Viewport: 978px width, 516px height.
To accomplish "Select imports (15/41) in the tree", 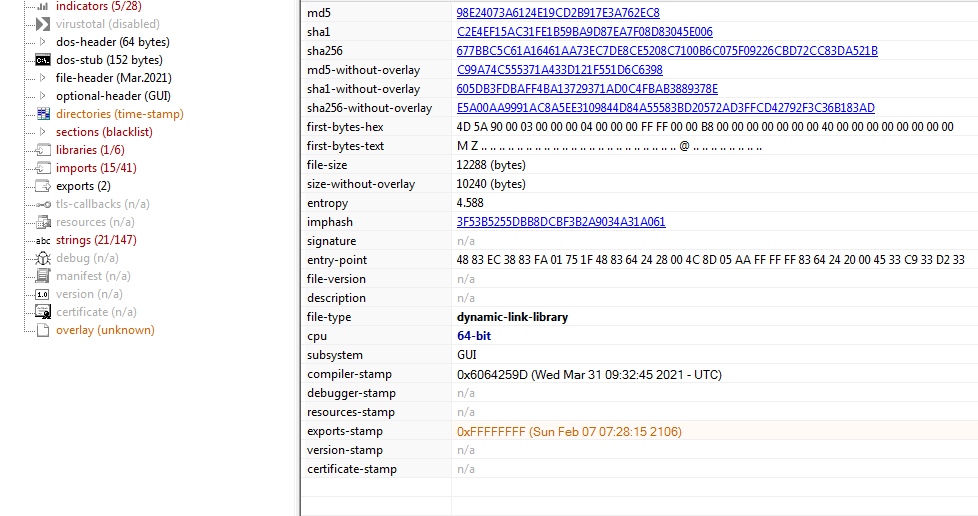I will click(x=96, y=168).
